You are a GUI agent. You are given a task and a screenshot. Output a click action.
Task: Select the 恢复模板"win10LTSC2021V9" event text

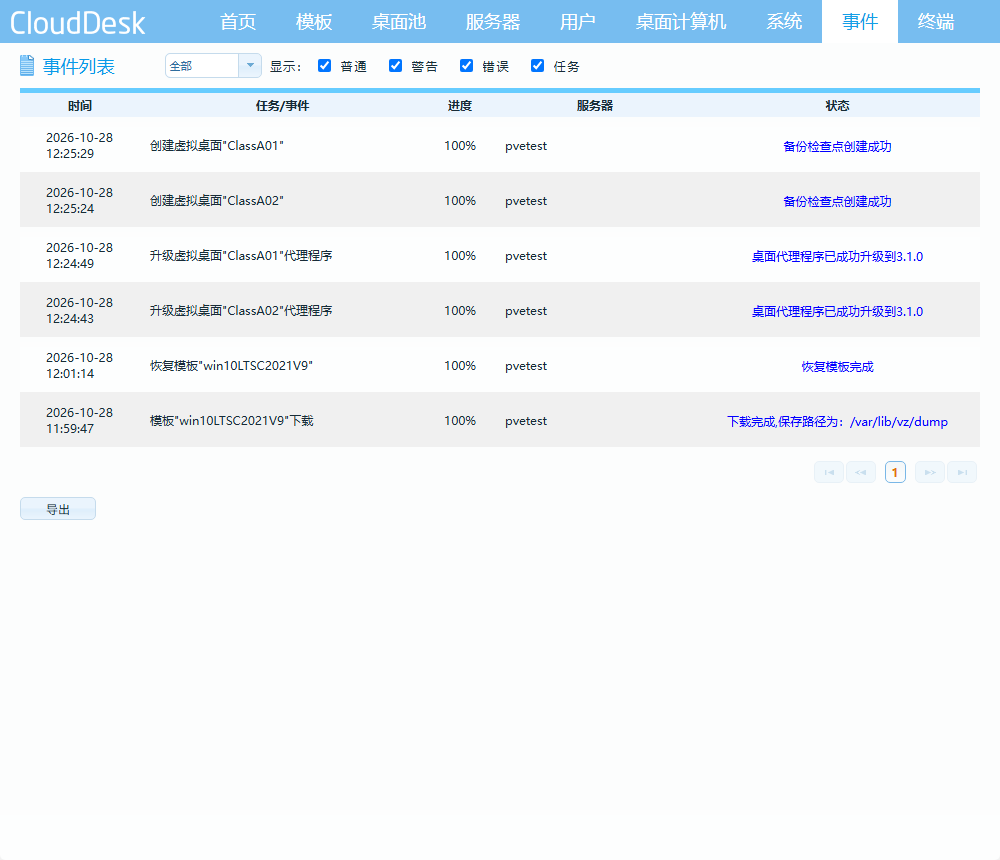232,366
